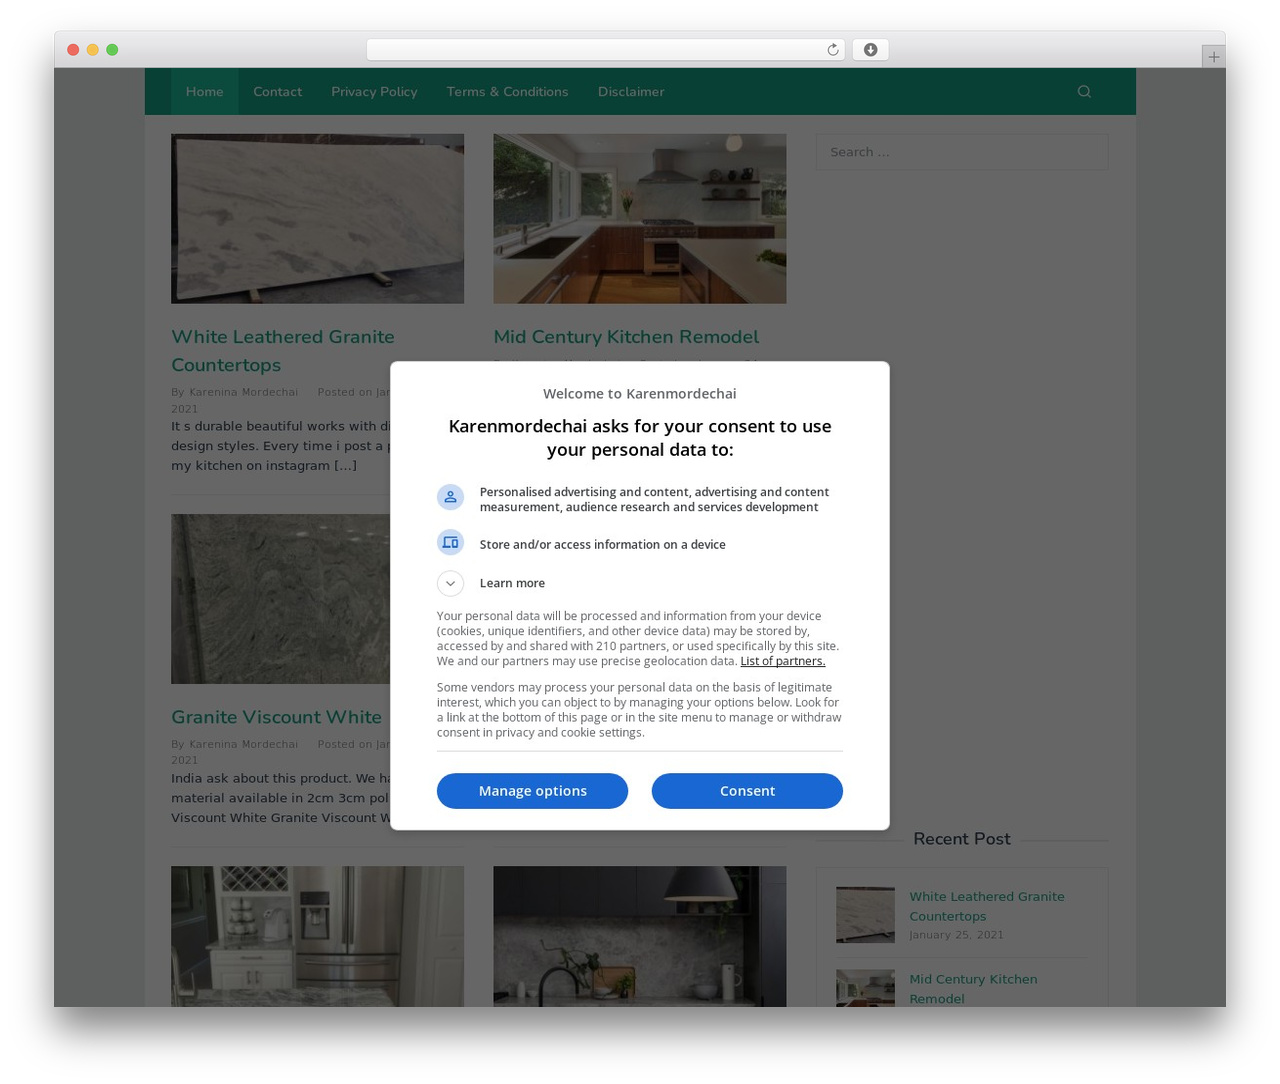Click author Karenina Mordechai on Granite Viscount post
The image size is (1280, 1084).
click(243, 744)
